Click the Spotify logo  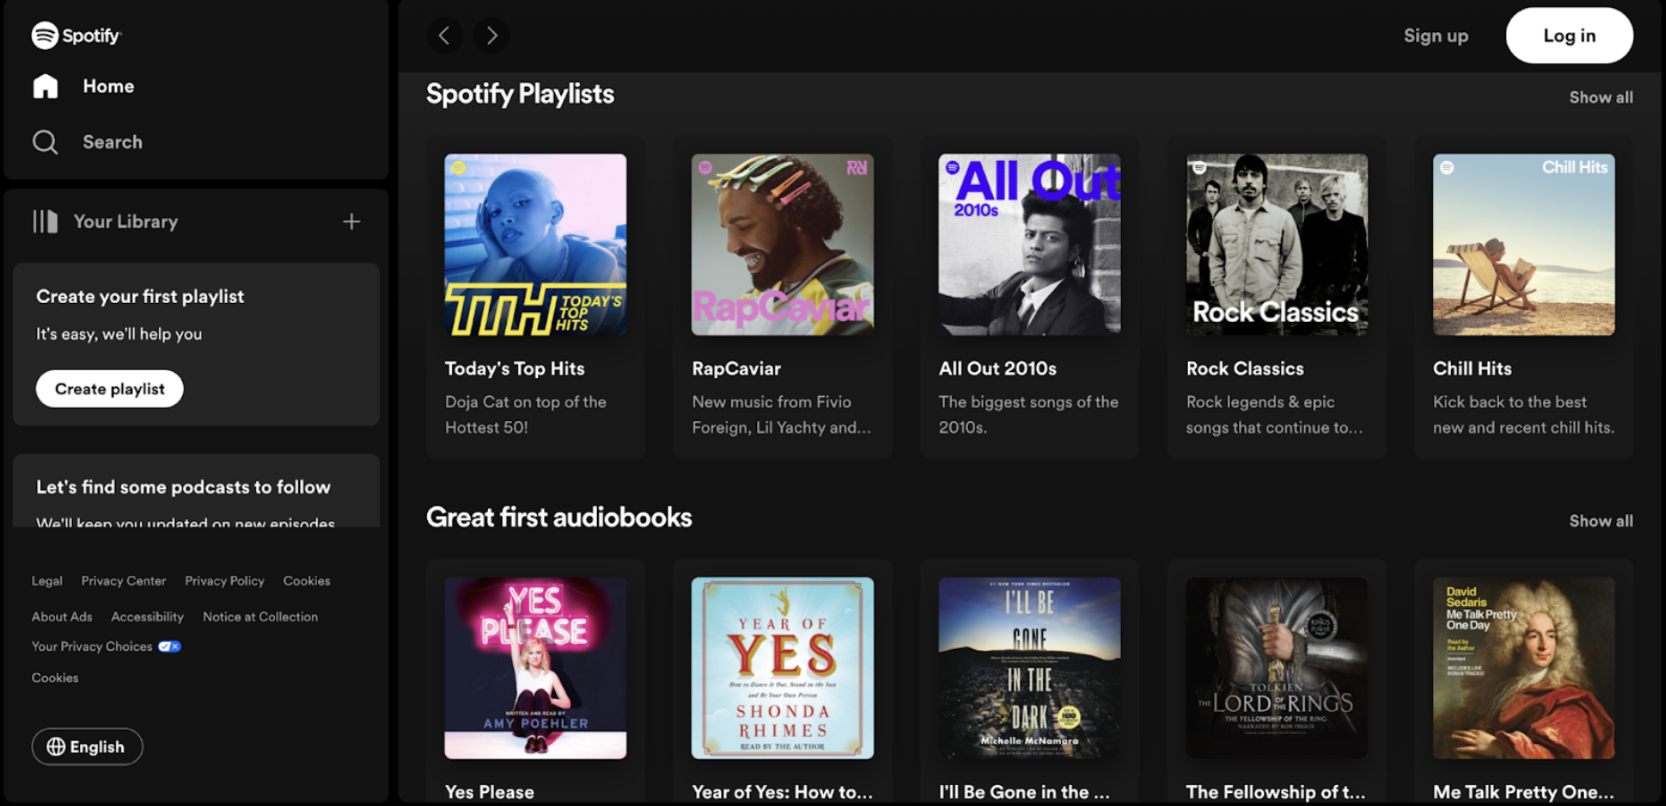pos(76,35)
